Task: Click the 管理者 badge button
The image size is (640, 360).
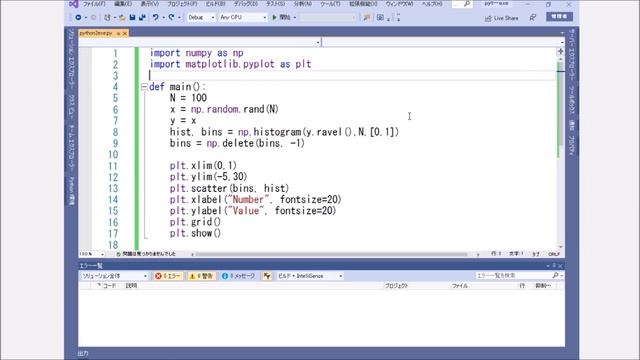Action: click(x=559, y=17)
